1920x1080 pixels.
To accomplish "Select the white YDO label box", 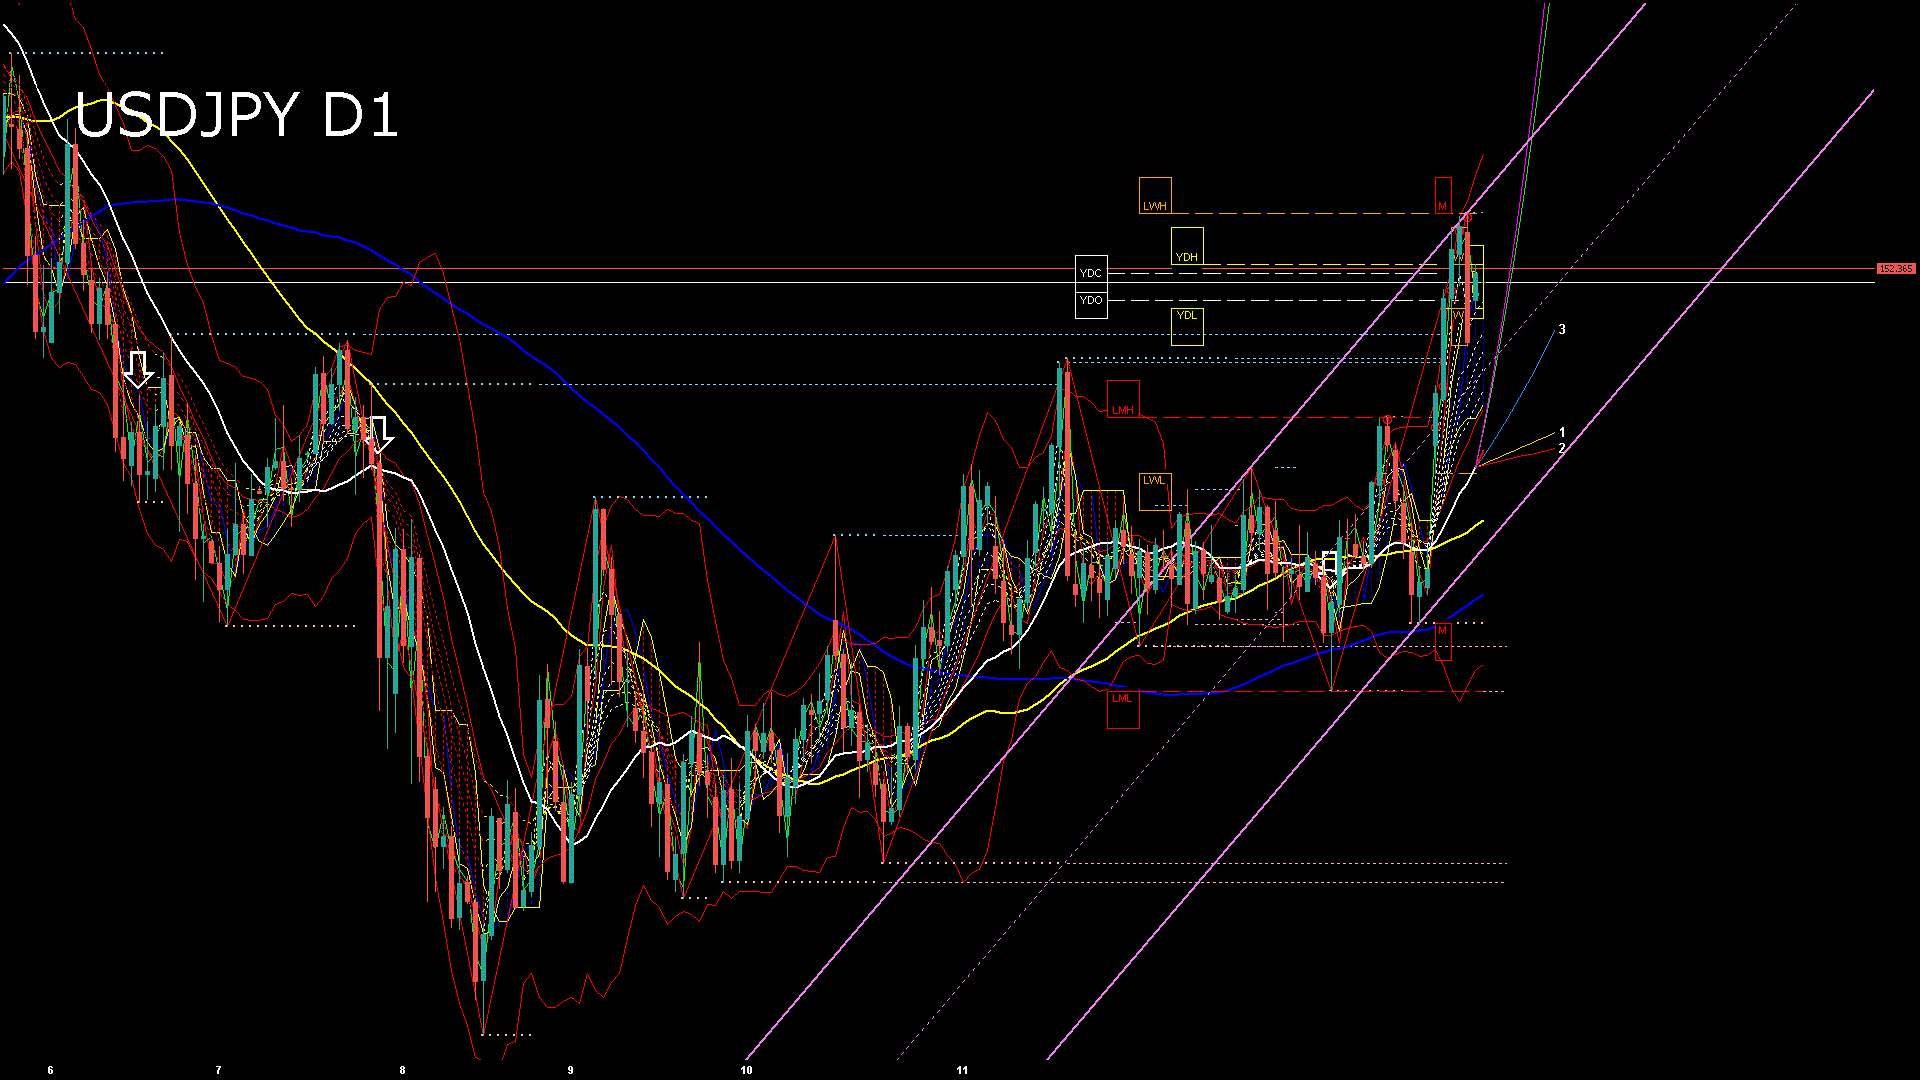I will (1090, 301).
